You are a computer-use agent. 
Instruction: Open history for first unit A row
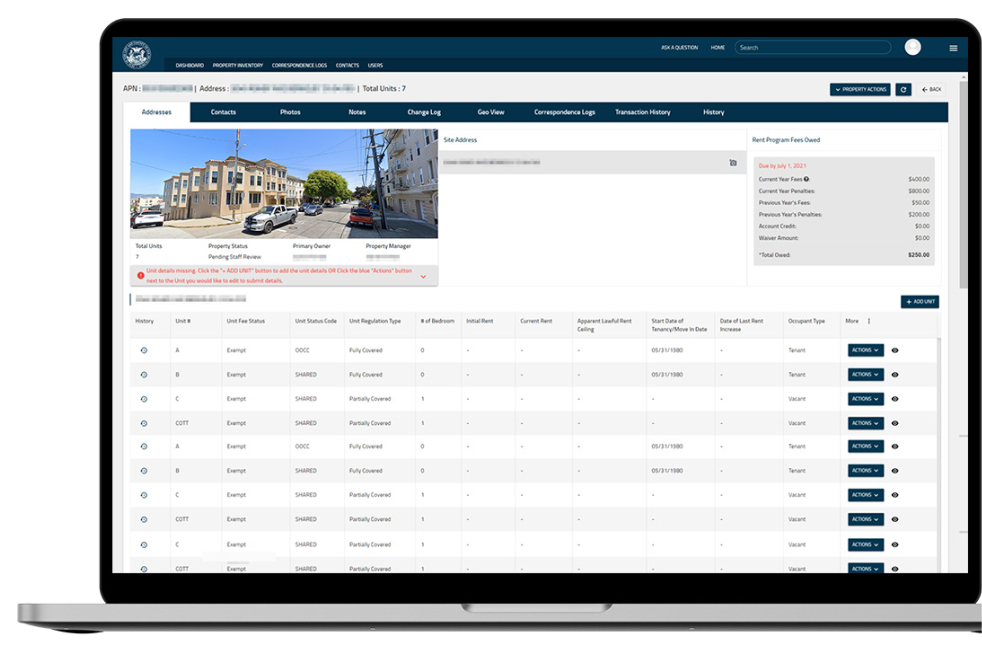[144, 350]
